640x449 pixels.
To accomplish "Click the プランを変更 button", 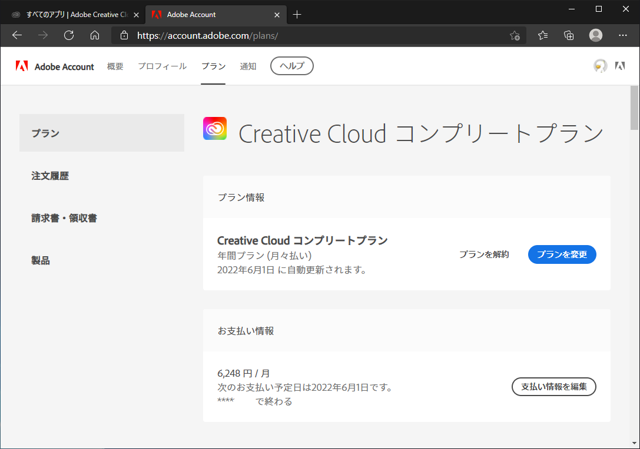I will 562,254.
